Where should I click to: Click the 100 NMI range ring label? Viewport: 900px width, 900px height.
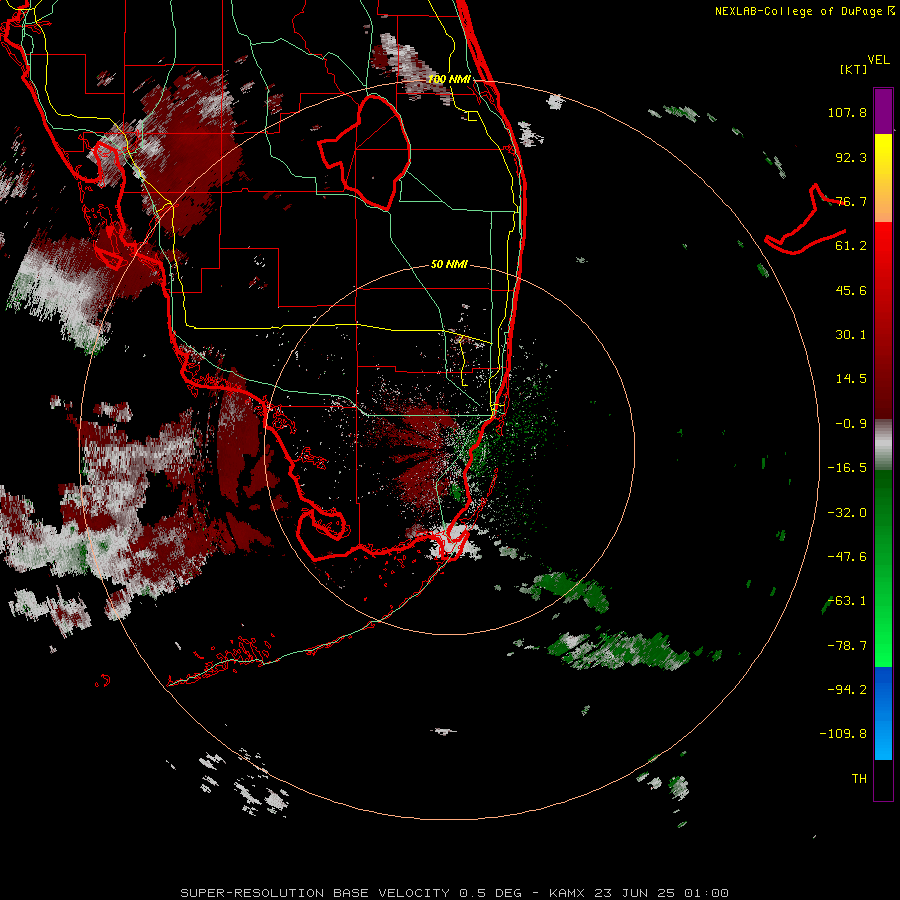click(449, 79)
